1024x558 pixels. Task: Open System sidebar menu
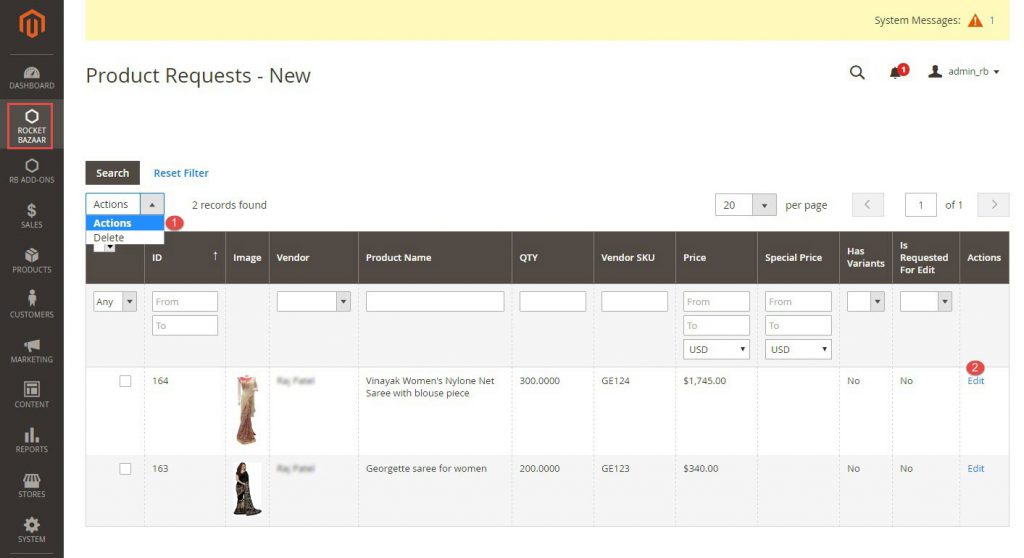point(31,530)
